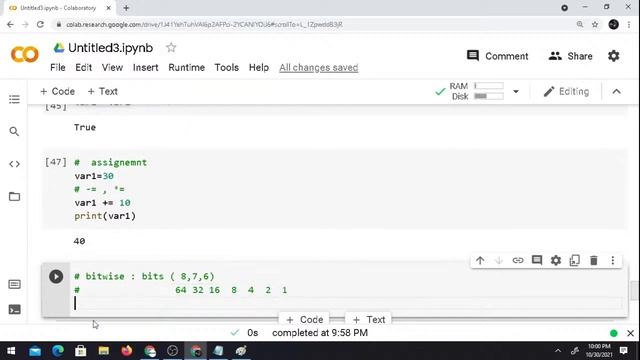This screenshot has width=640, height=360.
Task: Move cell down with the down arrow
Action: pos(499,260)
